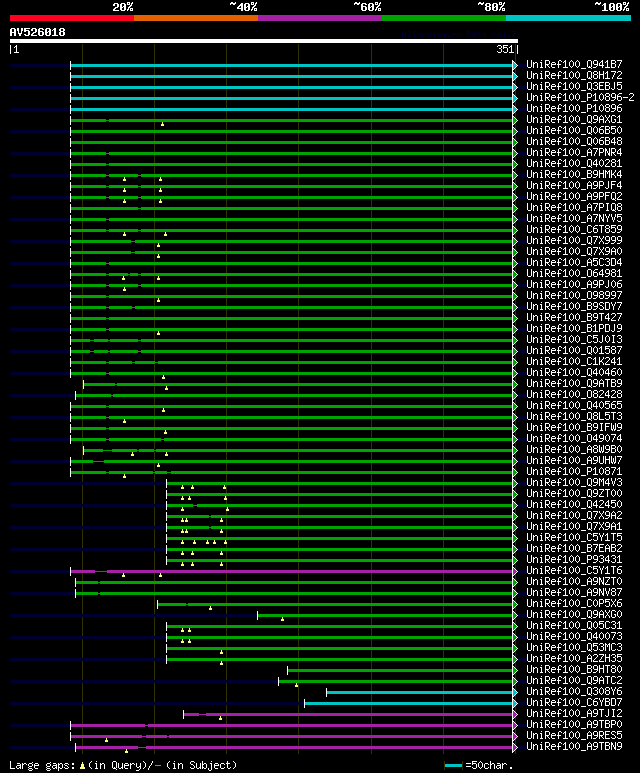Open hit UniRef100_Q40073
Screen dimensions: 640x773
click(574, 636)
